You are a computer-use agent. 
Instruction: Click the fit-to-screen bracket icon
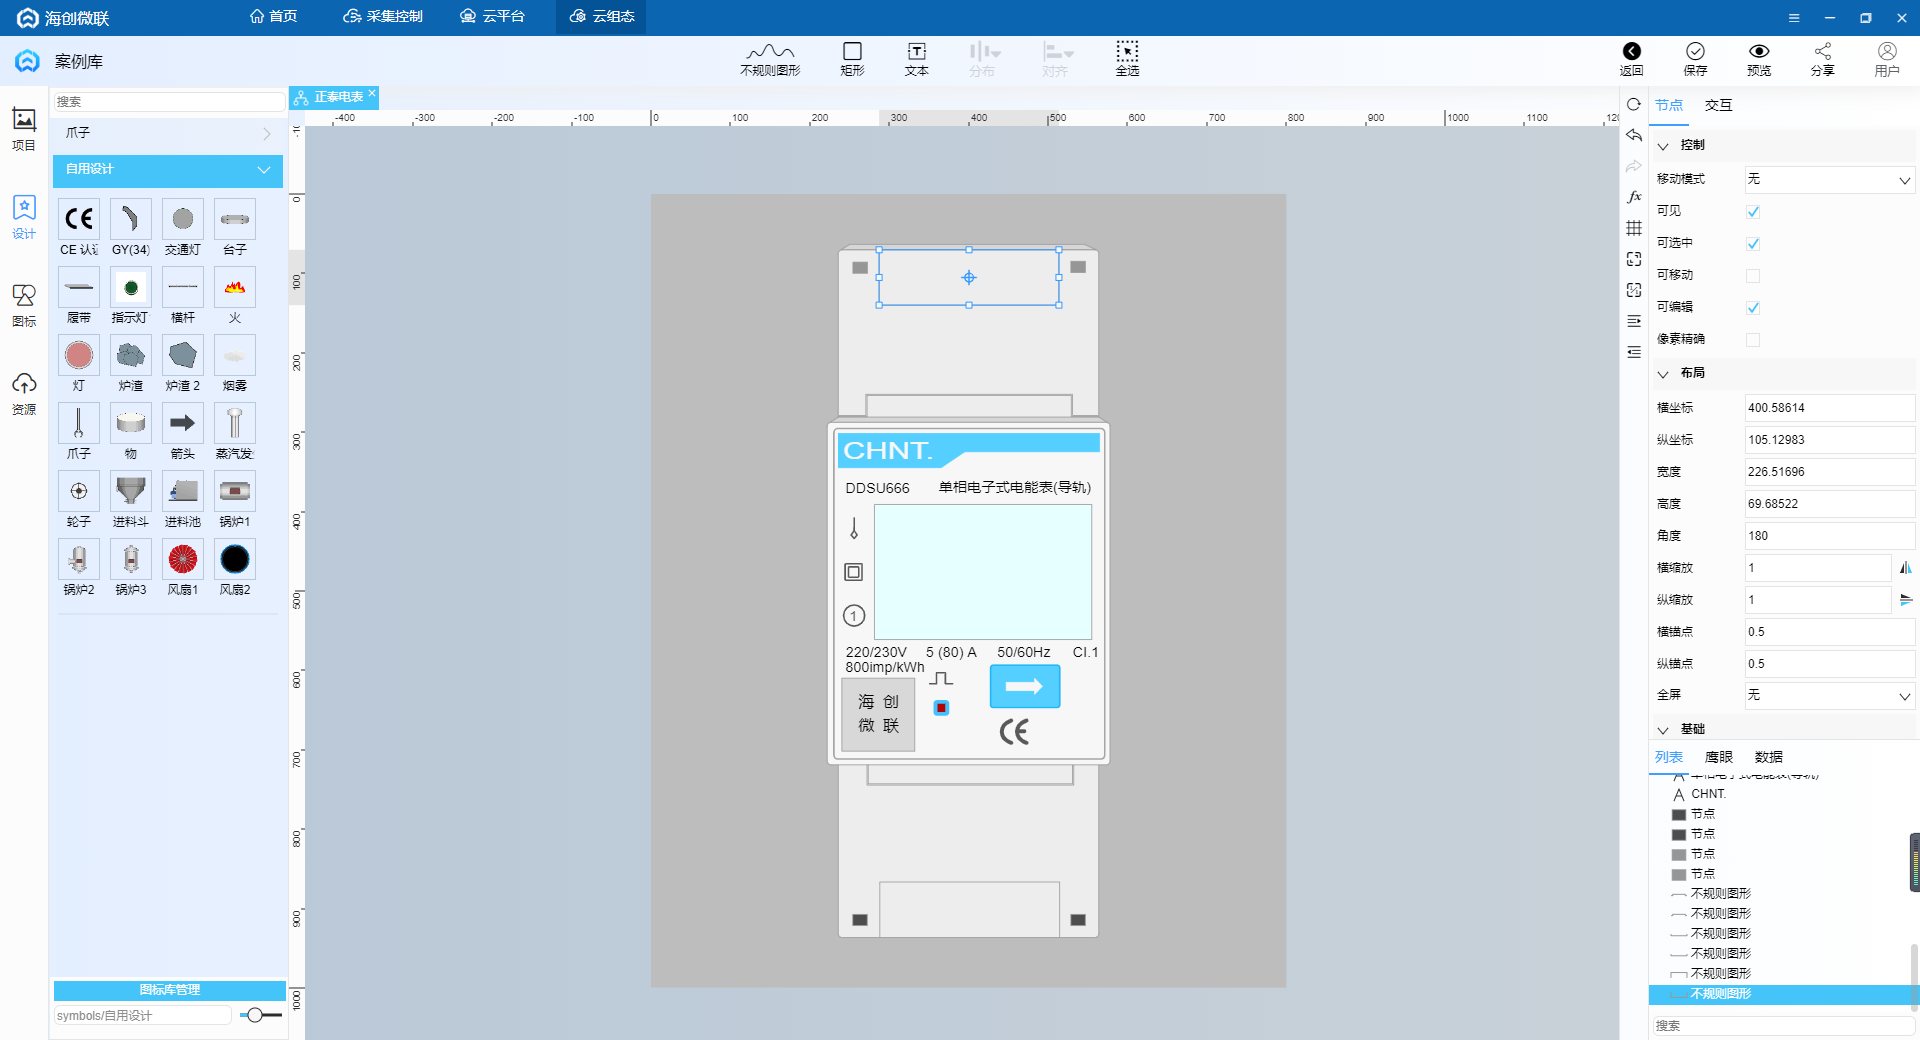pyautogui.click(x=1634, y=259)
